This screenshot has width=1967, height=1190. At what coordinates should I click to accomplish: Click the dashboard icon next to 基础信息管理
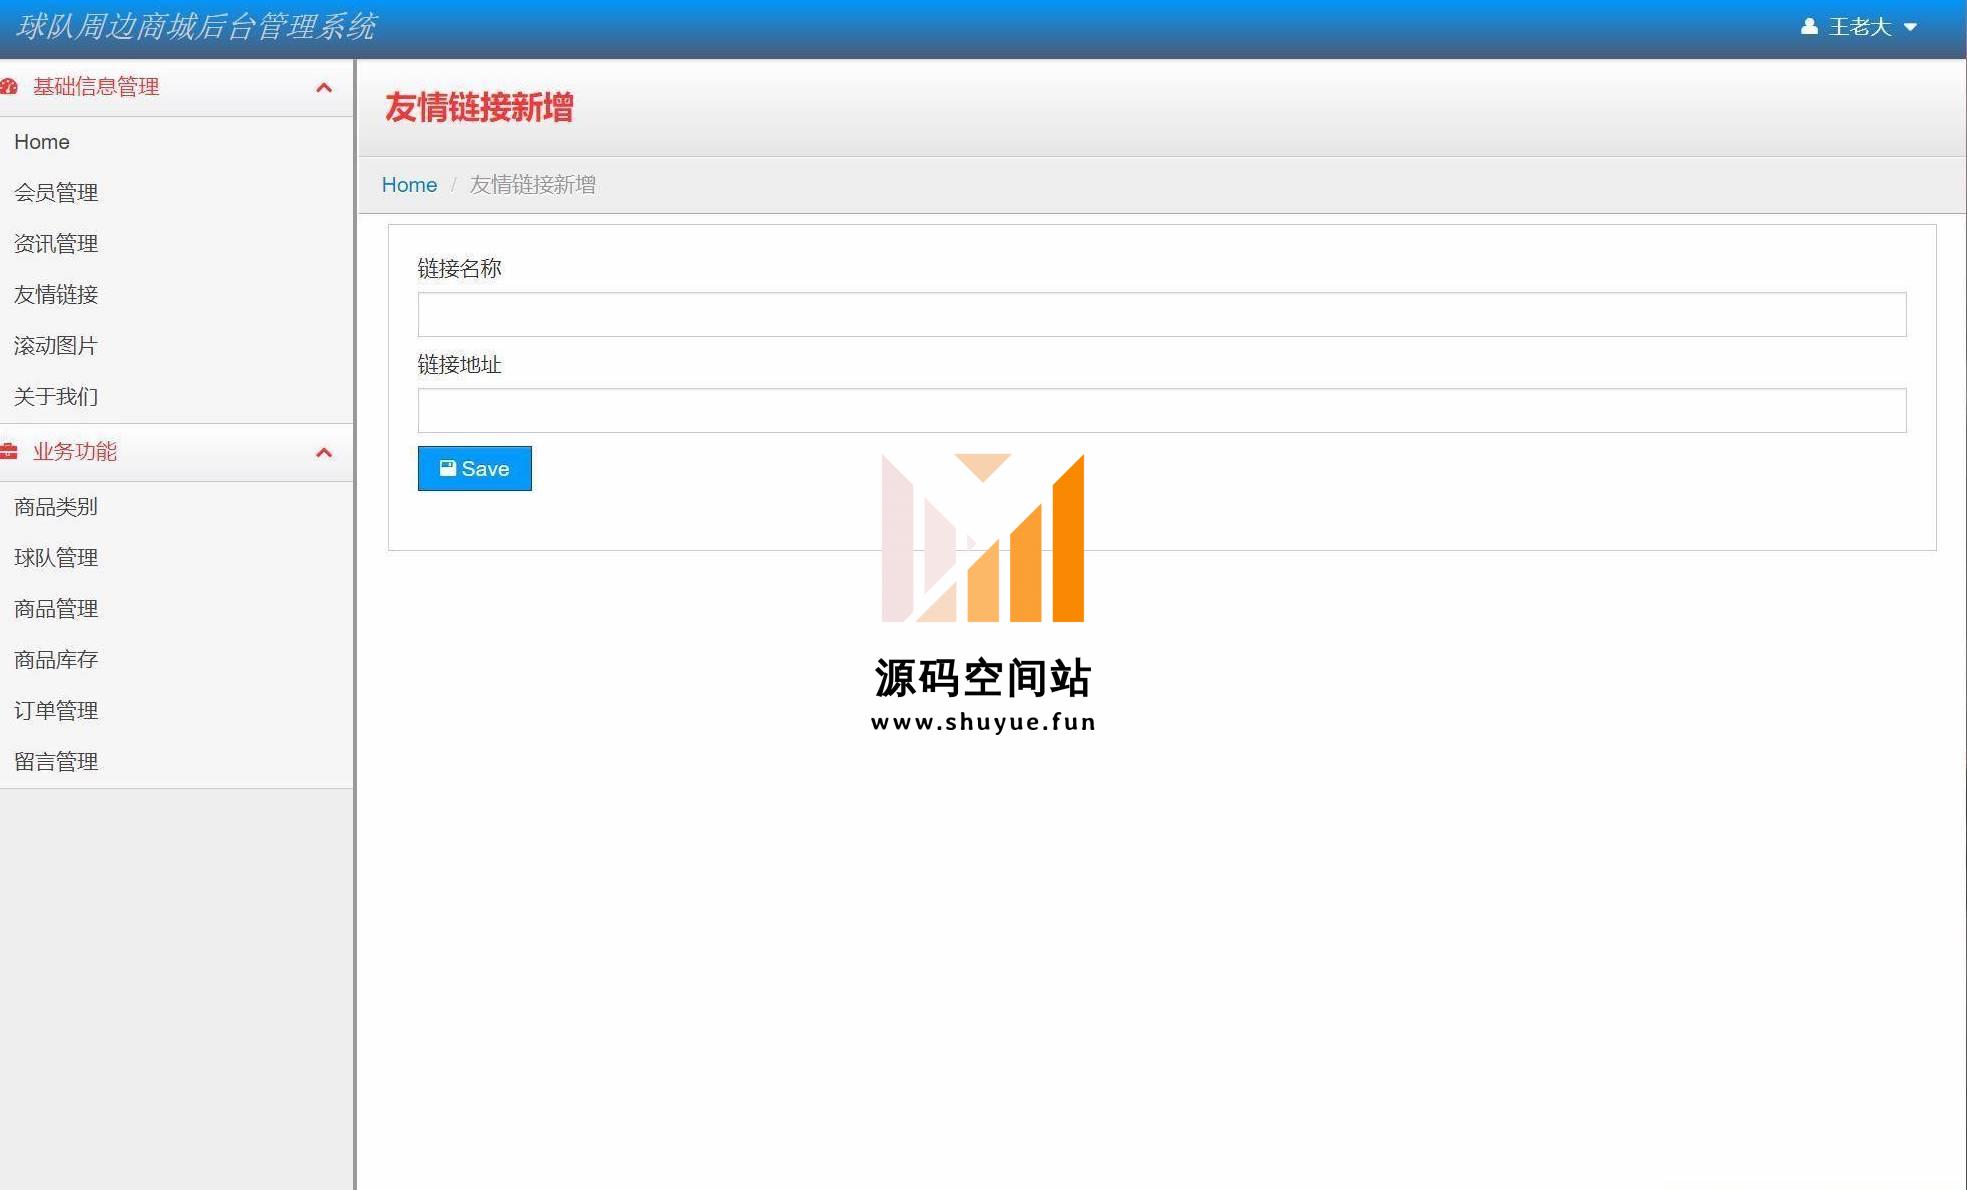click(9, 87)
